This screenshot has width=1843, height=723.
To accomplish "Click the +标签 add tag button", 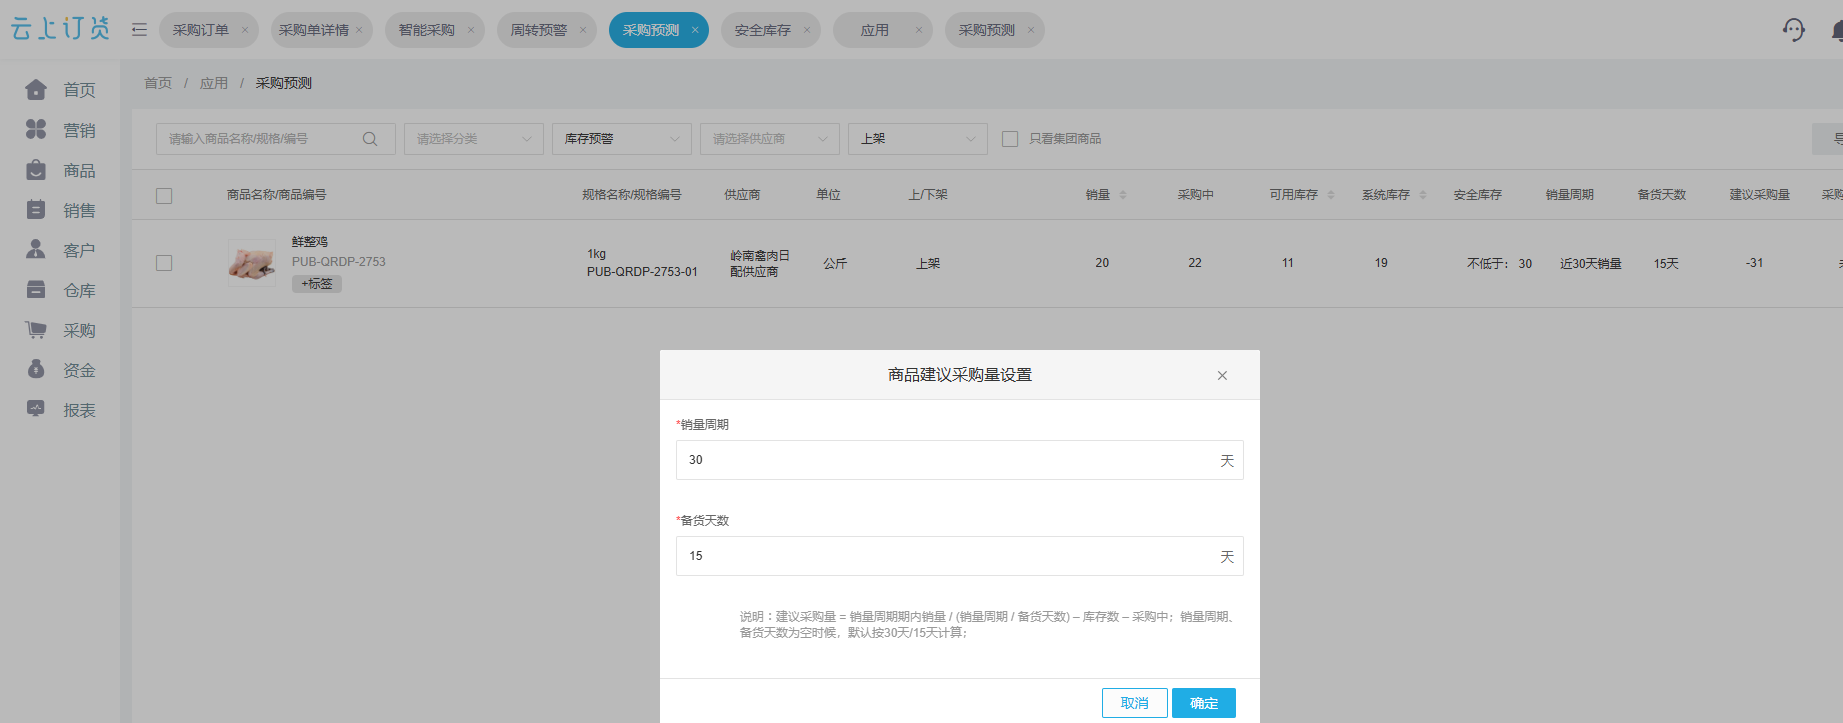I will (317, 284).
